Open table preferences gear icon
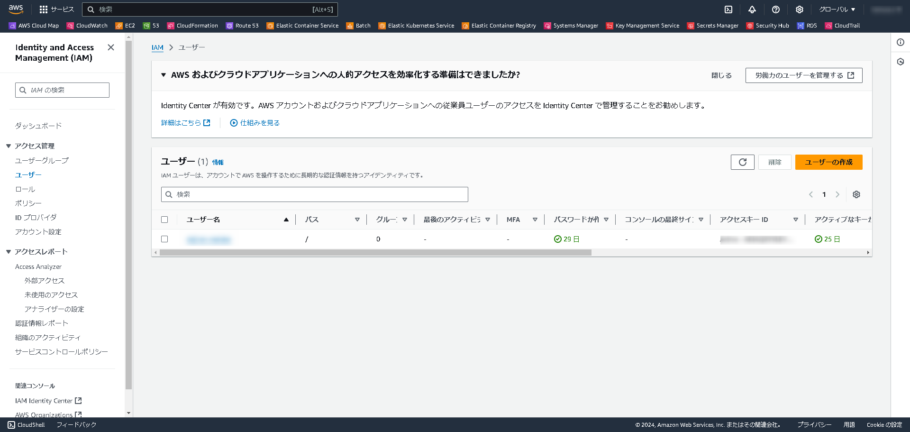The height and width of the screenshot is (432, 910). pos(856,195)
